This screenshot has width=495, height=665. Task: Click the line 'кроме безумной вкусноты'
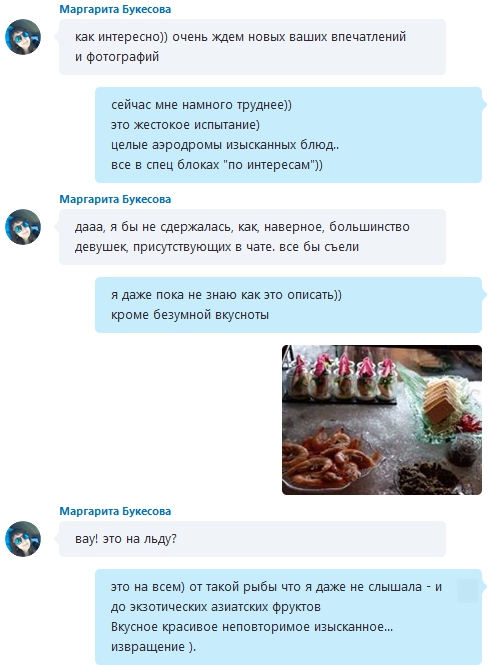pos(190,315)
